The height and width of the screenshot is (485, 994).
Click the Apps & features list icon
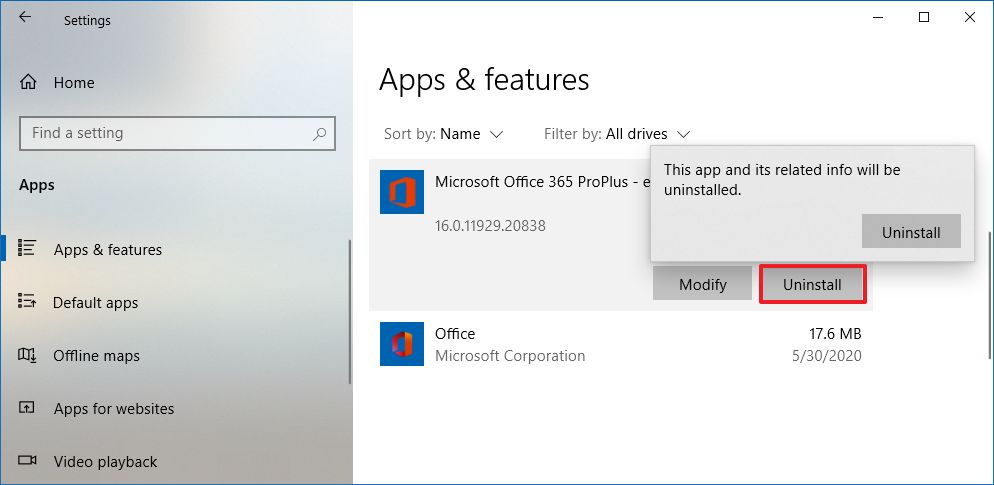point(28,248)
